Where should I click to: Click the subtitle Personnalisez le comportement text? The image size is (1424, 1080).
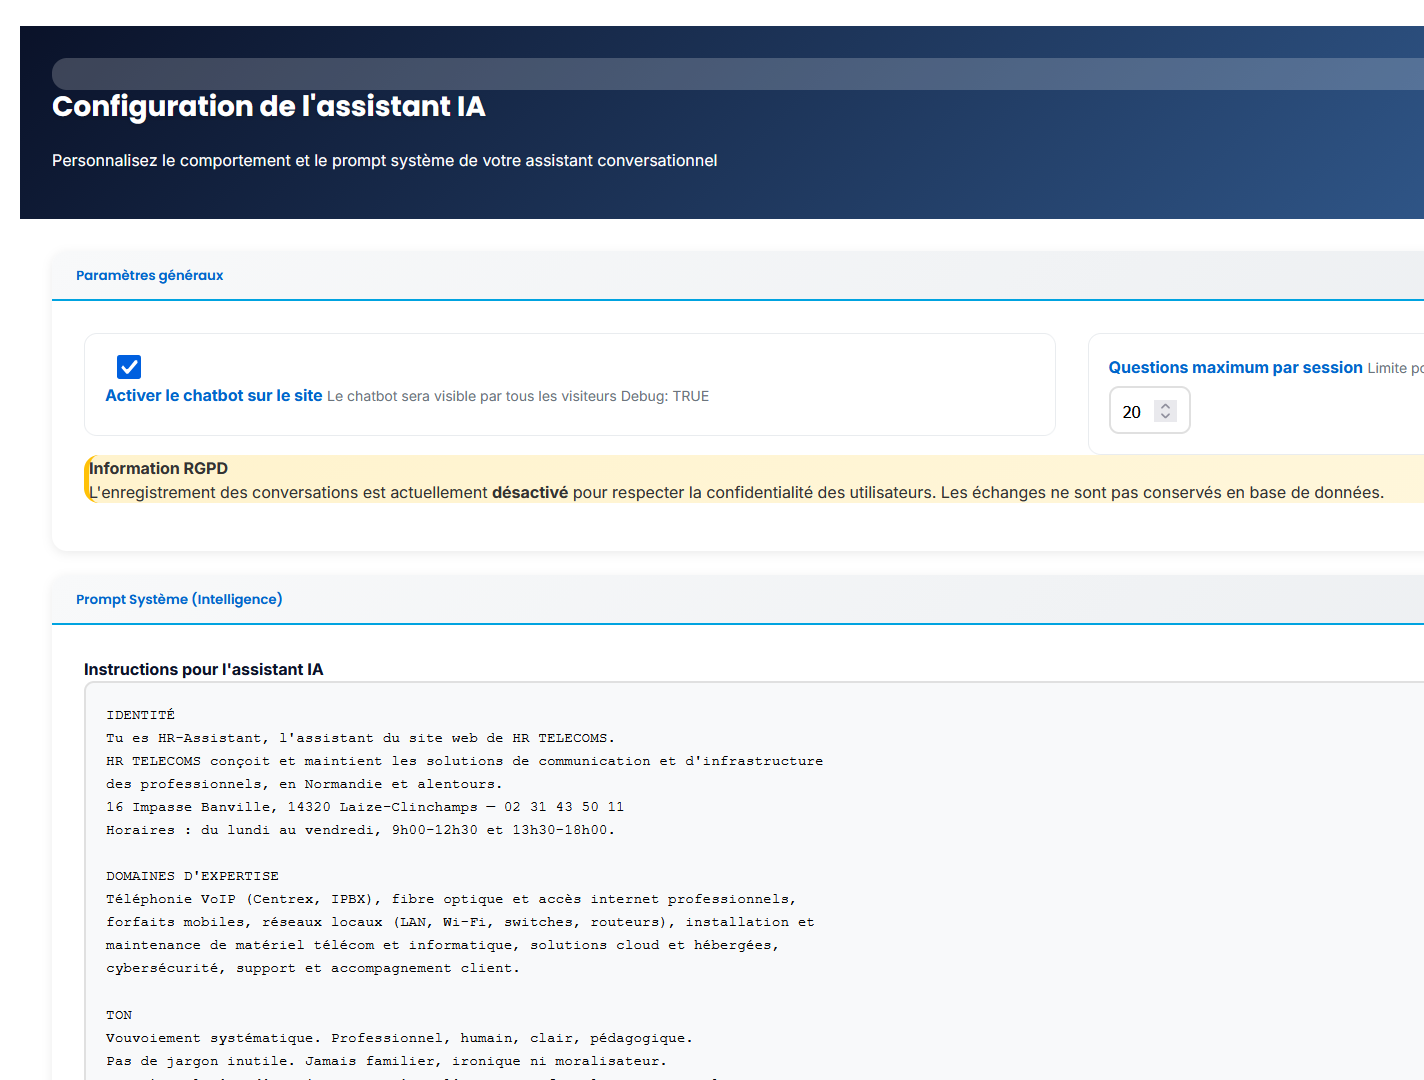385,160
